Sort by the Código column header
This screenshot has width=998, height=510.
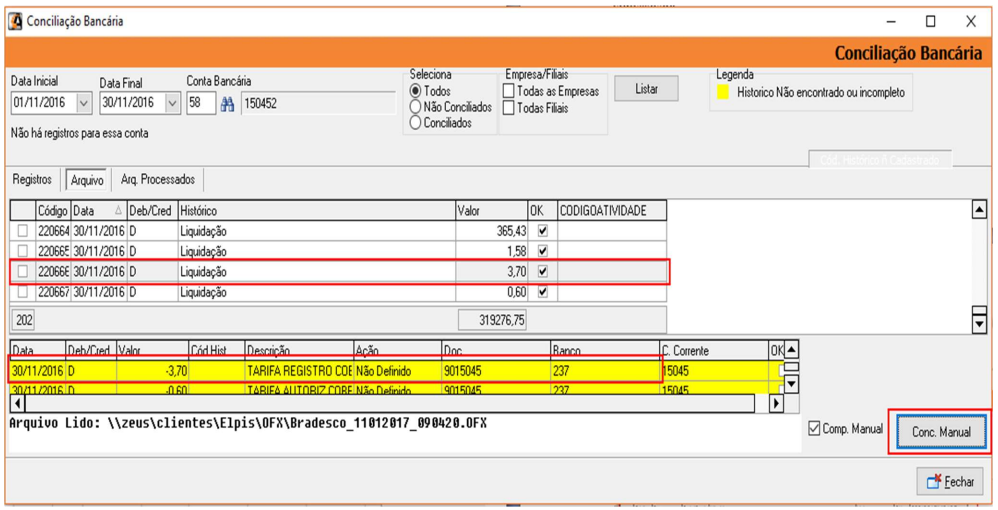pyautogui.click(x=53, y=211)
